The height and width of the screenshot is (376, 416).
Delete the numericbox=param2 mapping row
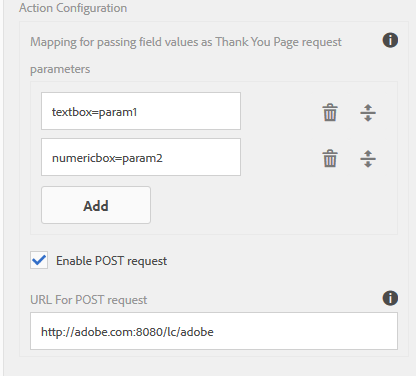[330, 158]
